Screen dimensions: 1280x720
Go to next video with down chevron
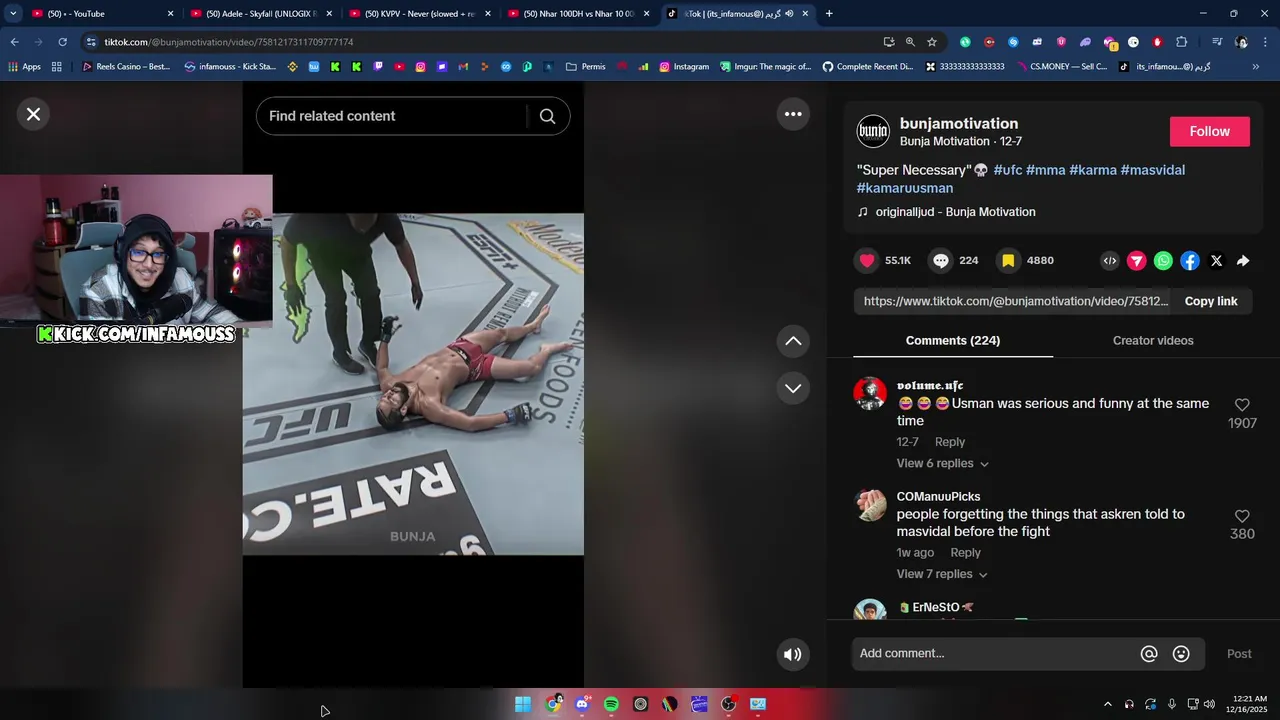point(793,388)
